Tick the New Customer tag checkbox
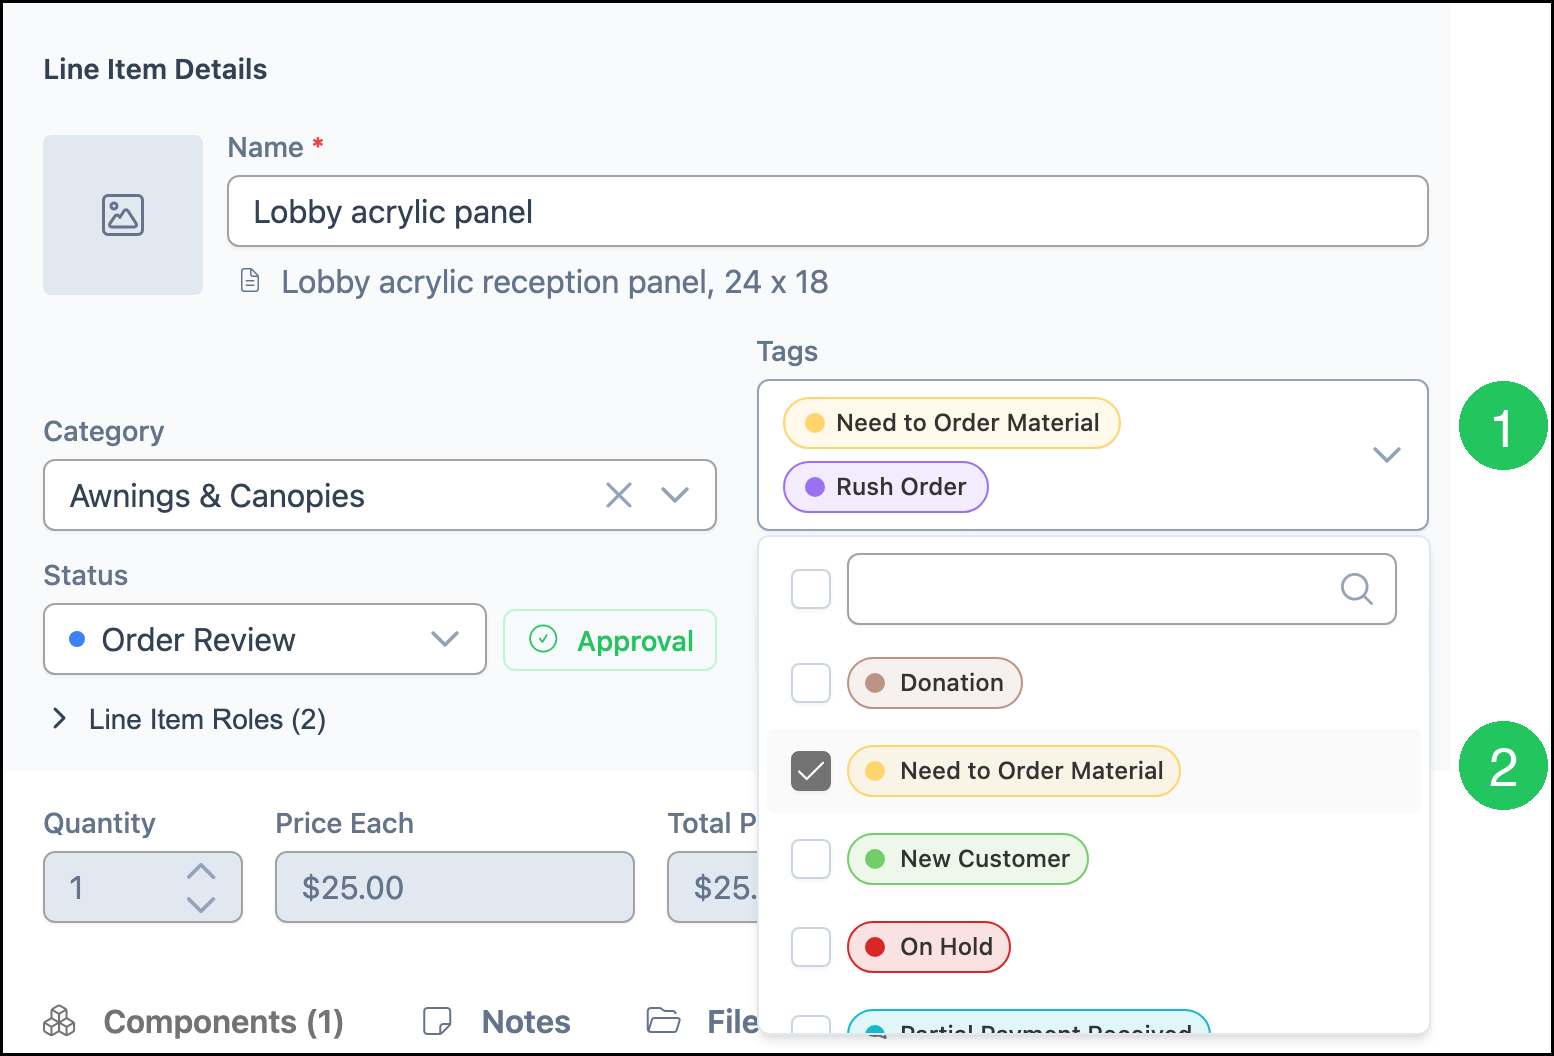 (x=811, y=859)
